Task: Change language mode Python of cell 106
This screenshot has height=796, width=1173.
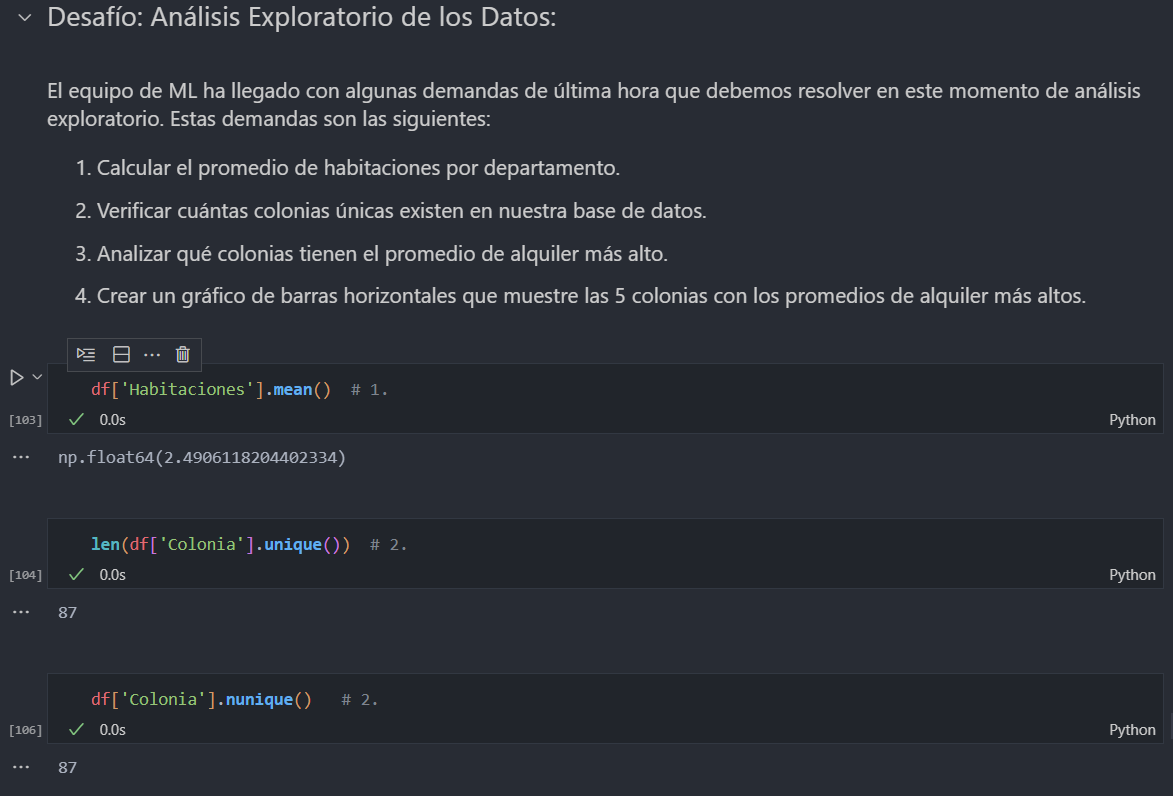Action: (1132, 729)
